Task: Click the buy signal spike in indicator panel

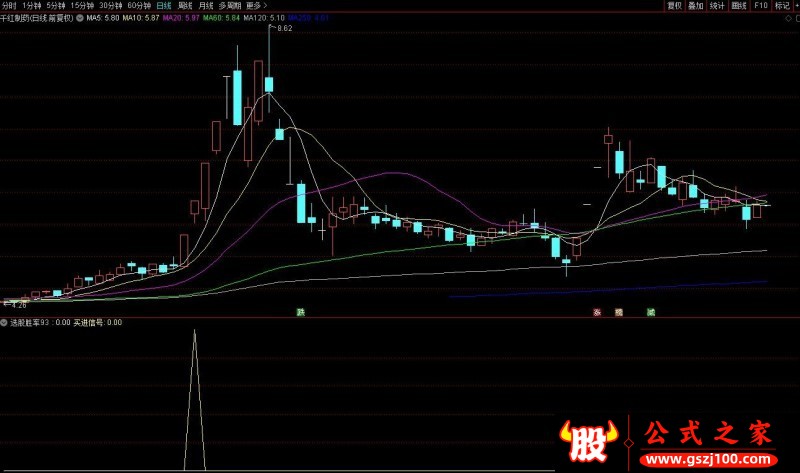Action: coord(194,400)
